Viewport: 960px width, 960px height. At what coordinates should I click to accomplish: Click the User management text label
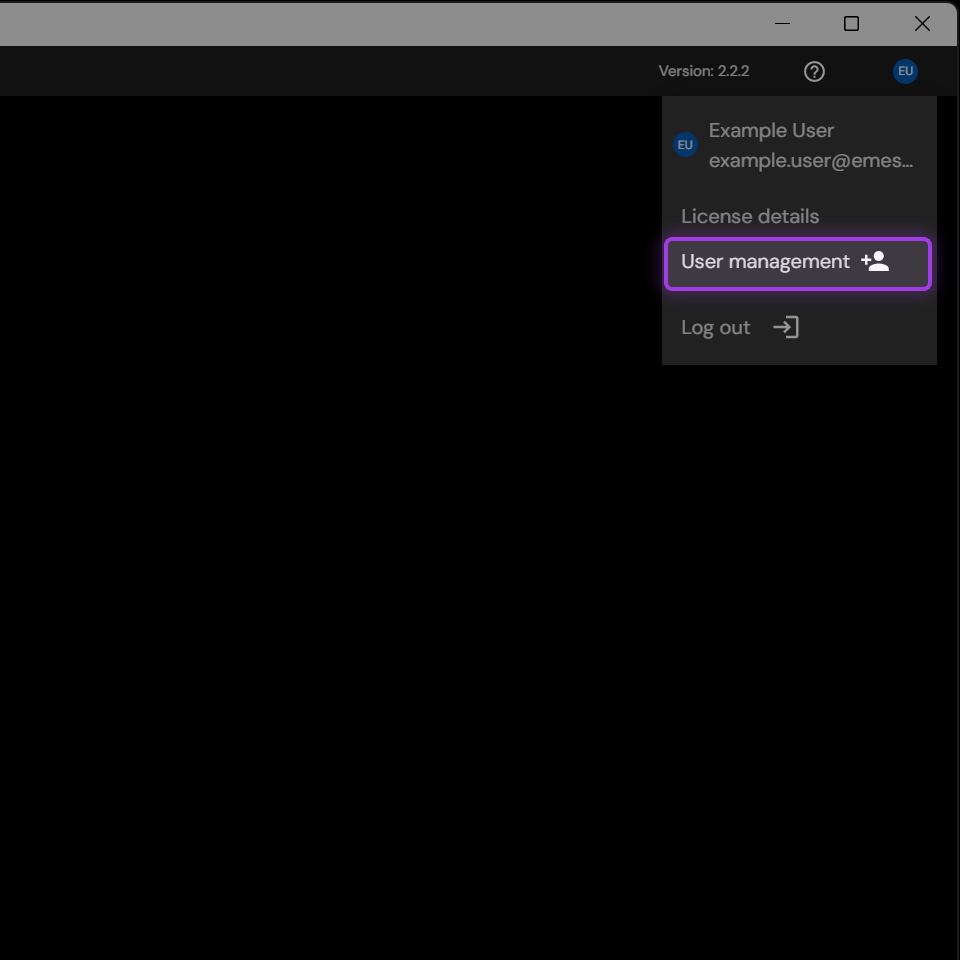[x=765, y=261]
